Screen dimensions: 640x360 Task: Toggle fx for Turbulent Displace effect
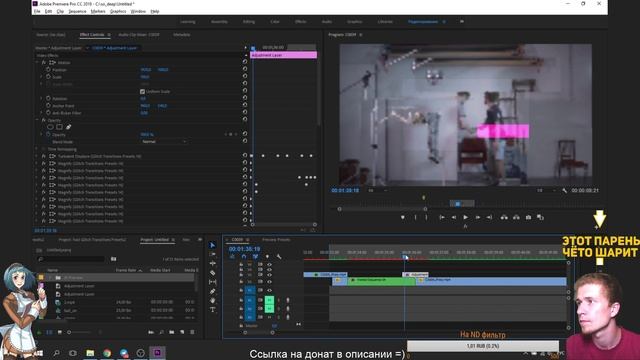pyautogui.click(x=44, y=156)
